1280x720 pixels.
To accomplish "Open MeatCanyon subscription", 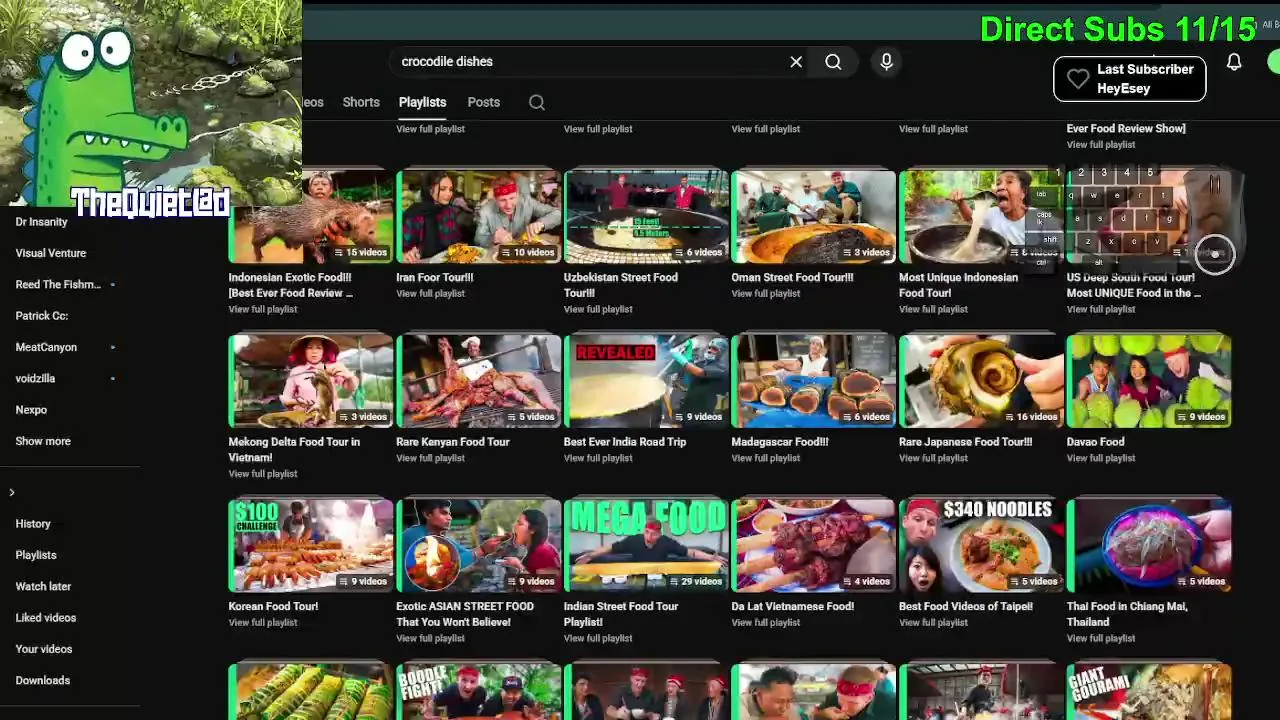I will tap(46, 347).
